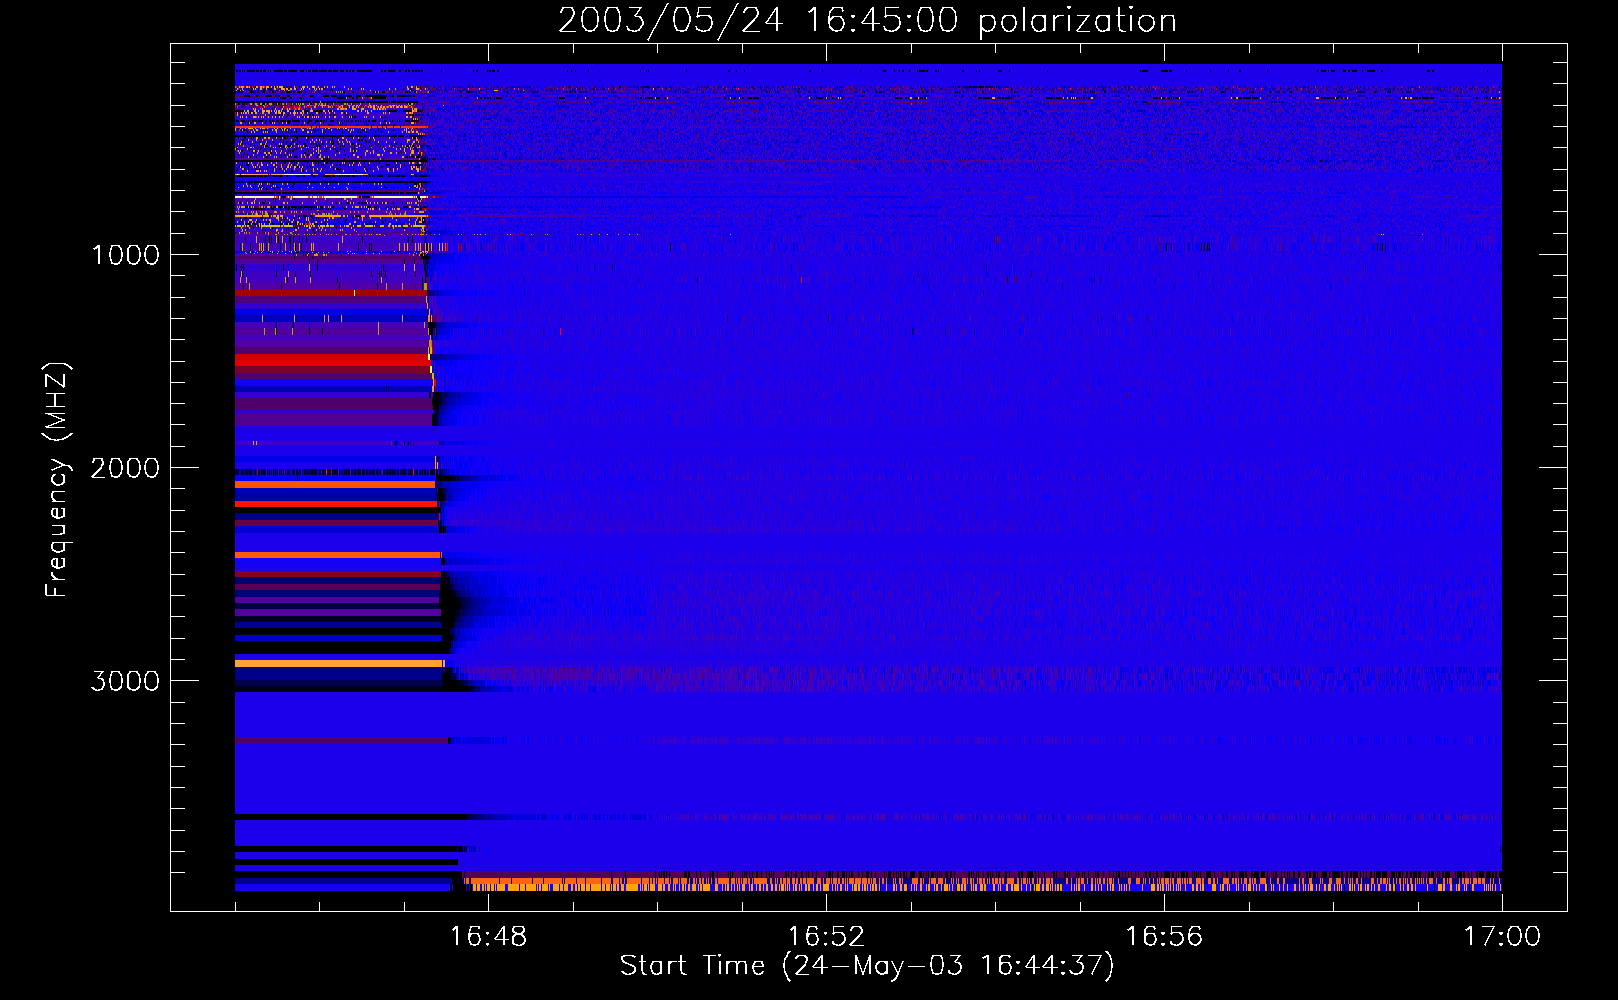Click the '1000' frequency tick label

pyautogui.click(x=125, y=255)
